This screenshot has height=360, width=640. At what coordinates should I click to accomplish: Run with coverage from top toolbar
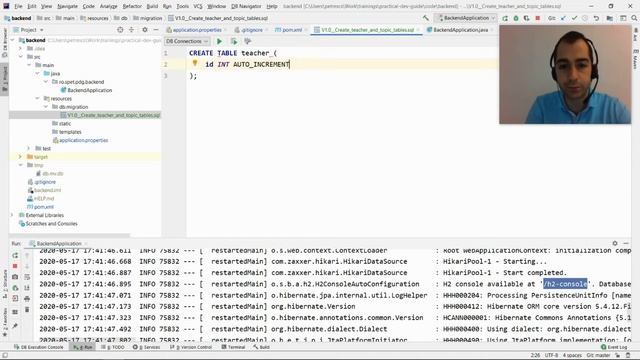click(527, 18)
